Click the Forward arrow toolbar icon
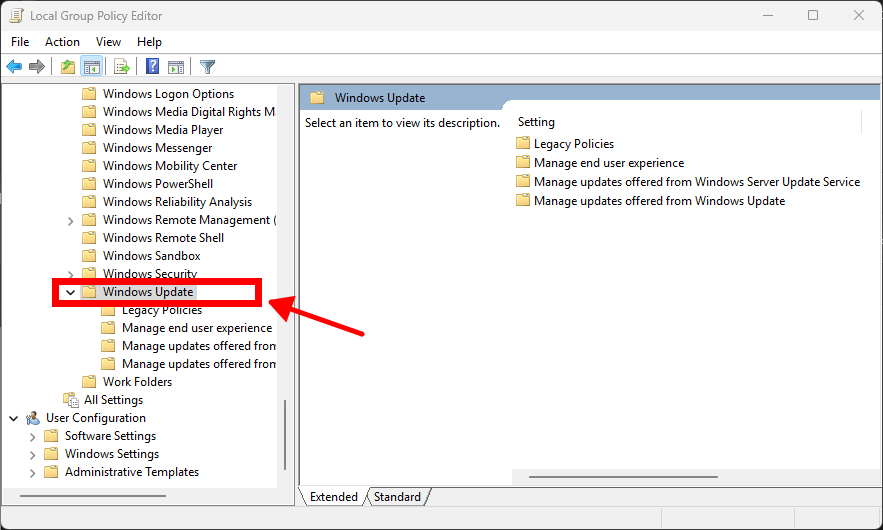The image size is (883, 530). pyautogui.click(x=37, y=67)
